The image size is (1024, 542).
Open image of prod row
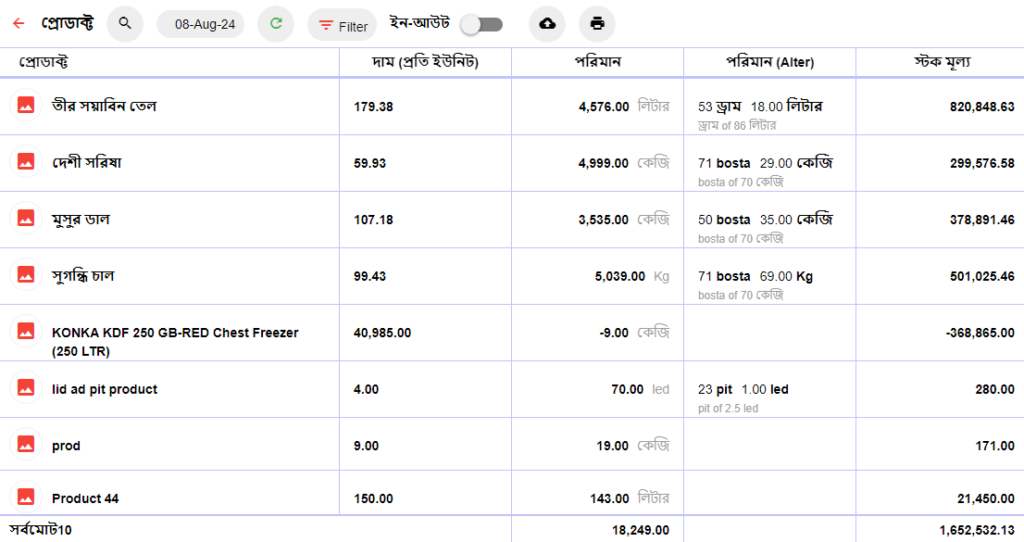point(25,445)
